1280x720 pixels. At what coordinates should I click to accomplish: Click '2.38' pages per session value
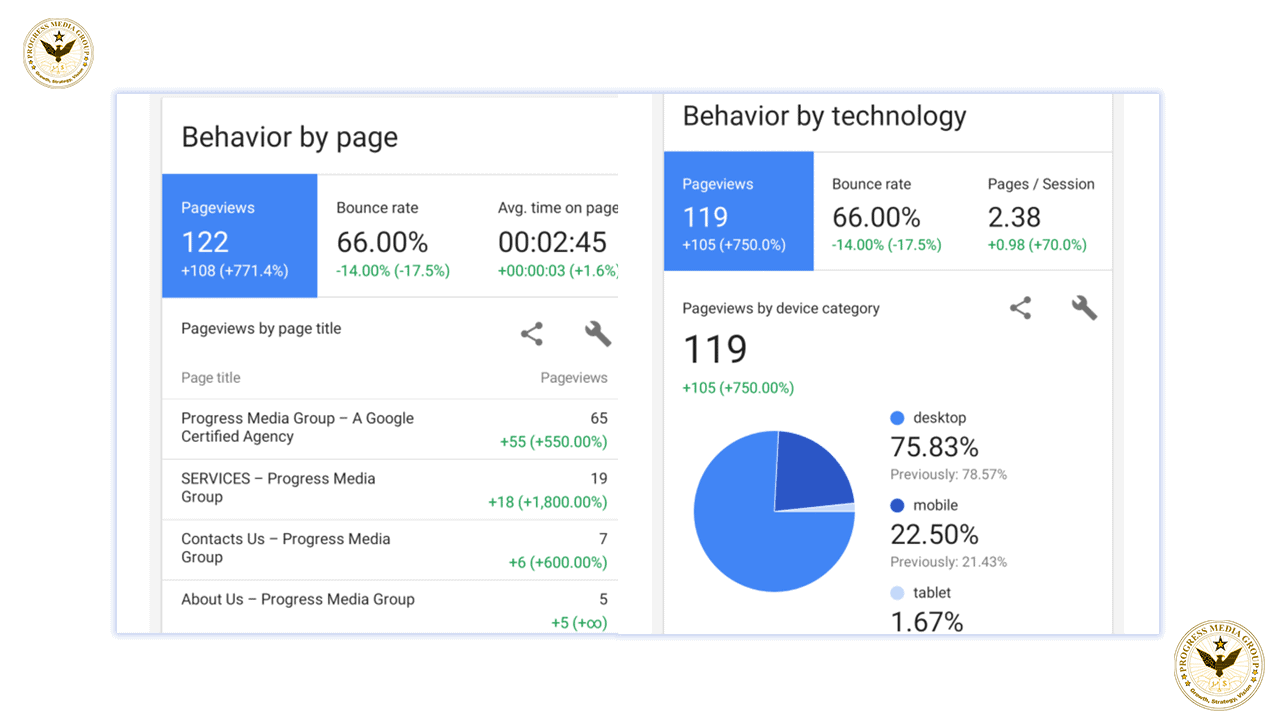click(1014, 218)
